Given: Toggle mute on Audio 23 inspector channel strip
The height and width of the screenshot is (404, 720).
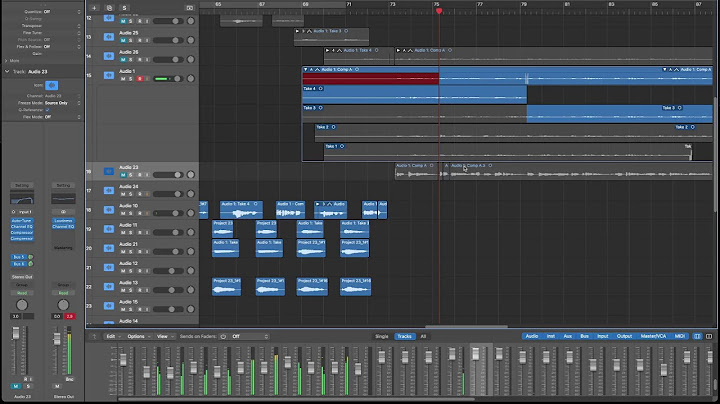Looking at the screenshot, I should click(16, 386).
